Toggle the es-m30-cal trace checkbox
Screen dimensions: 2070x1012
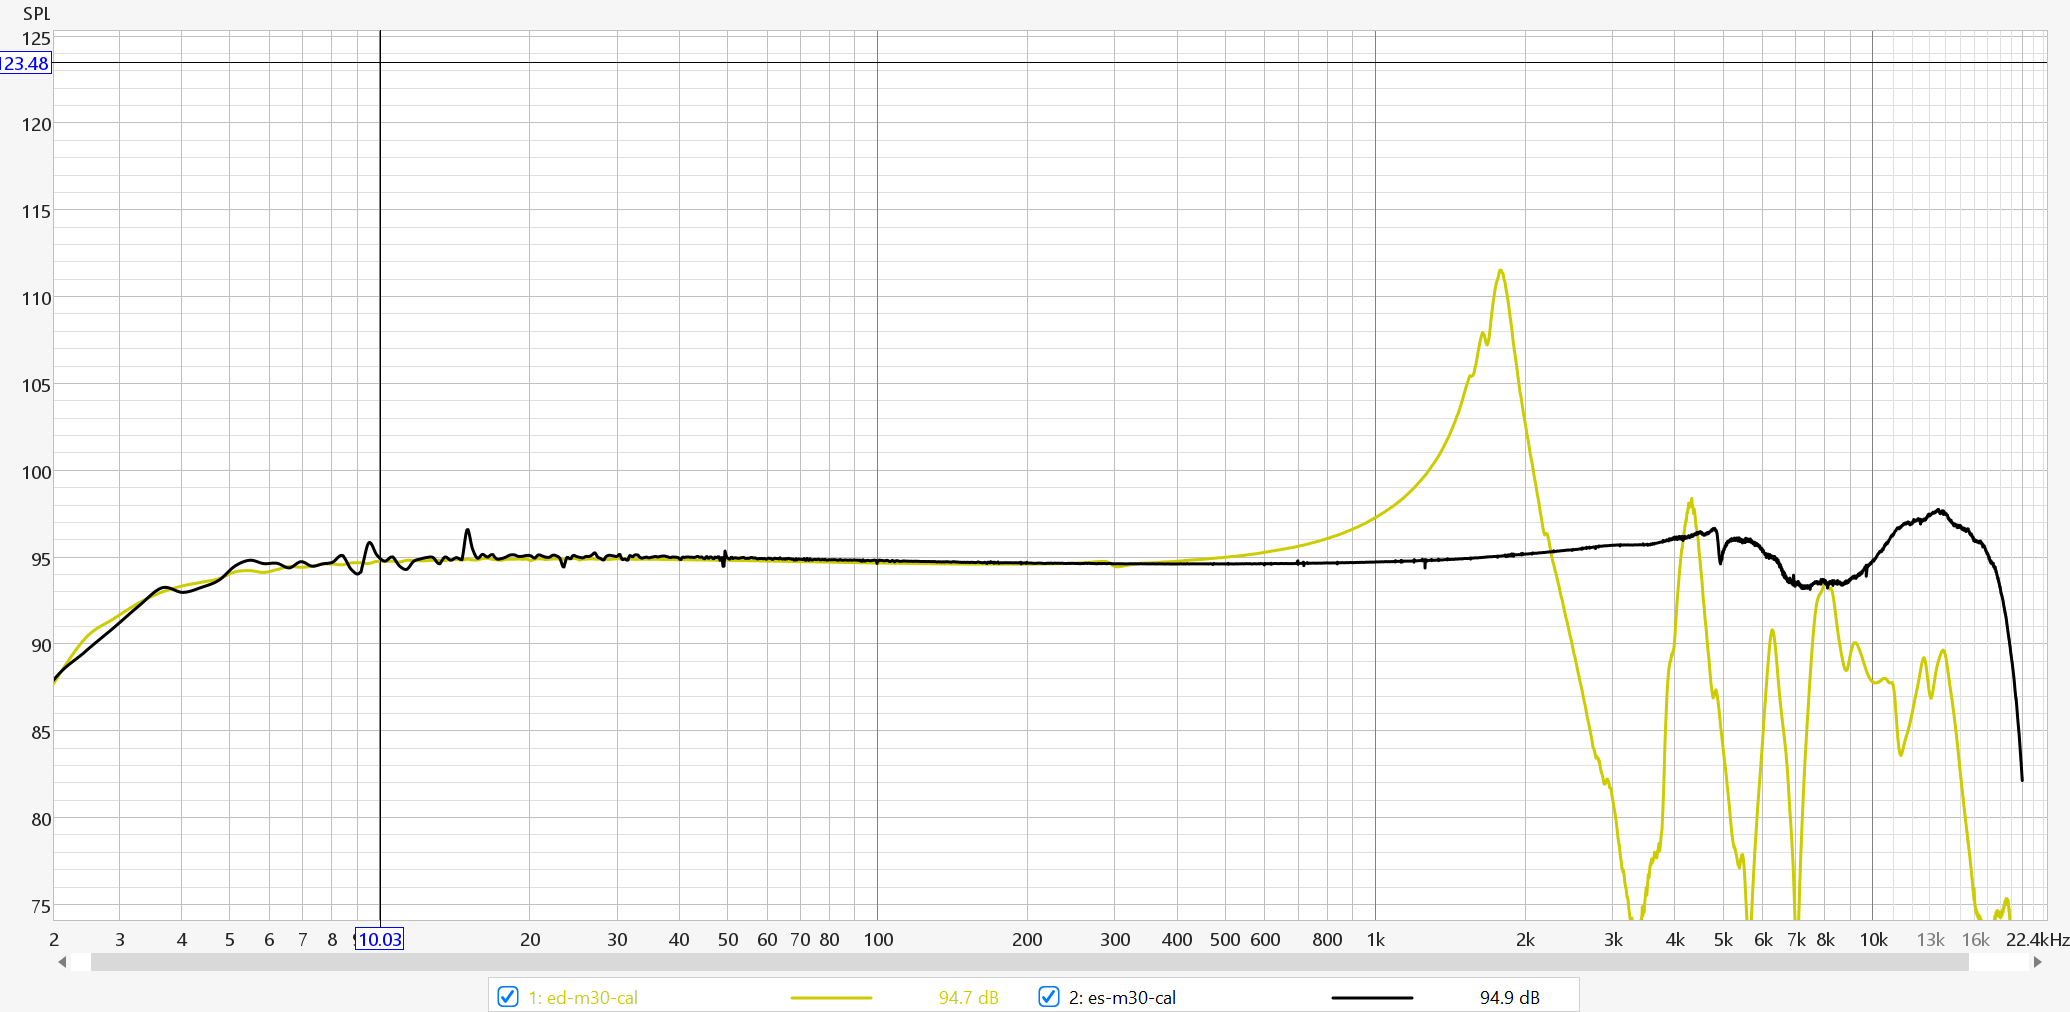tap(1049, 997)
